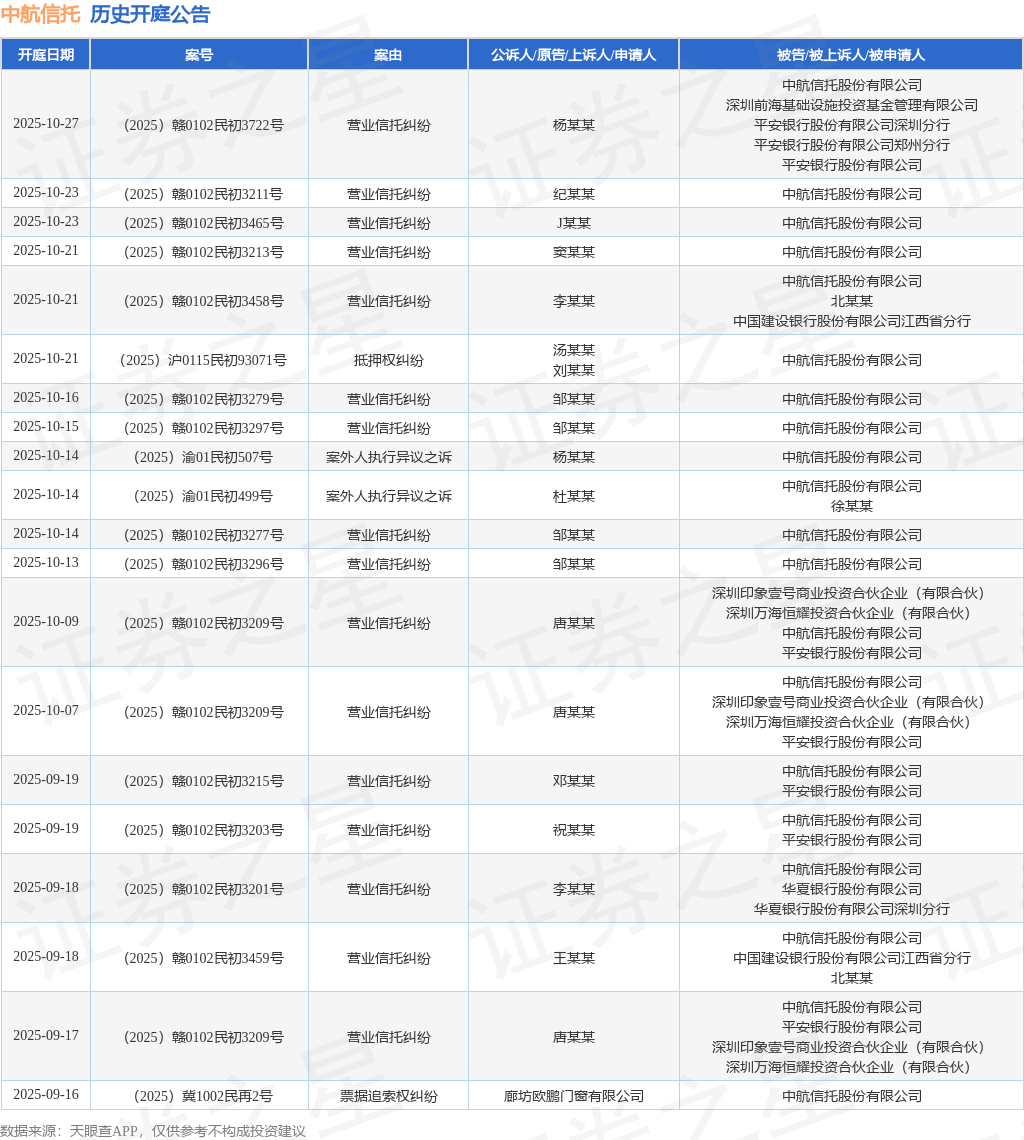The width and height of the screenshot is (1024, 1140).
Task: Click defendant 北某某 in the 3458号 row
Action: point(852,301)
